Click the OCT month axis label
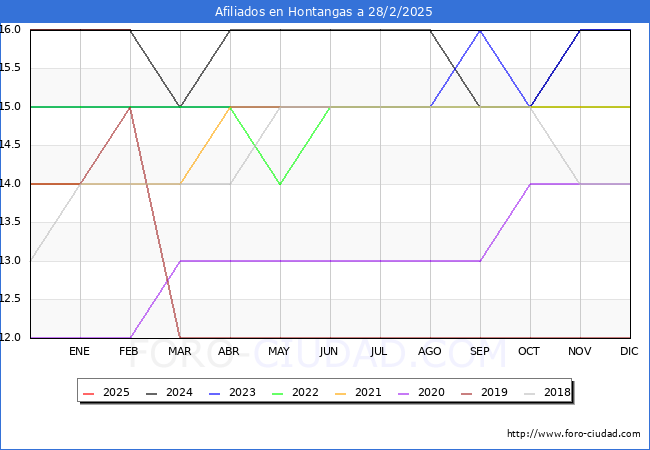The height and width of the screenshot is (450, 650). click(x=529, y=351)
